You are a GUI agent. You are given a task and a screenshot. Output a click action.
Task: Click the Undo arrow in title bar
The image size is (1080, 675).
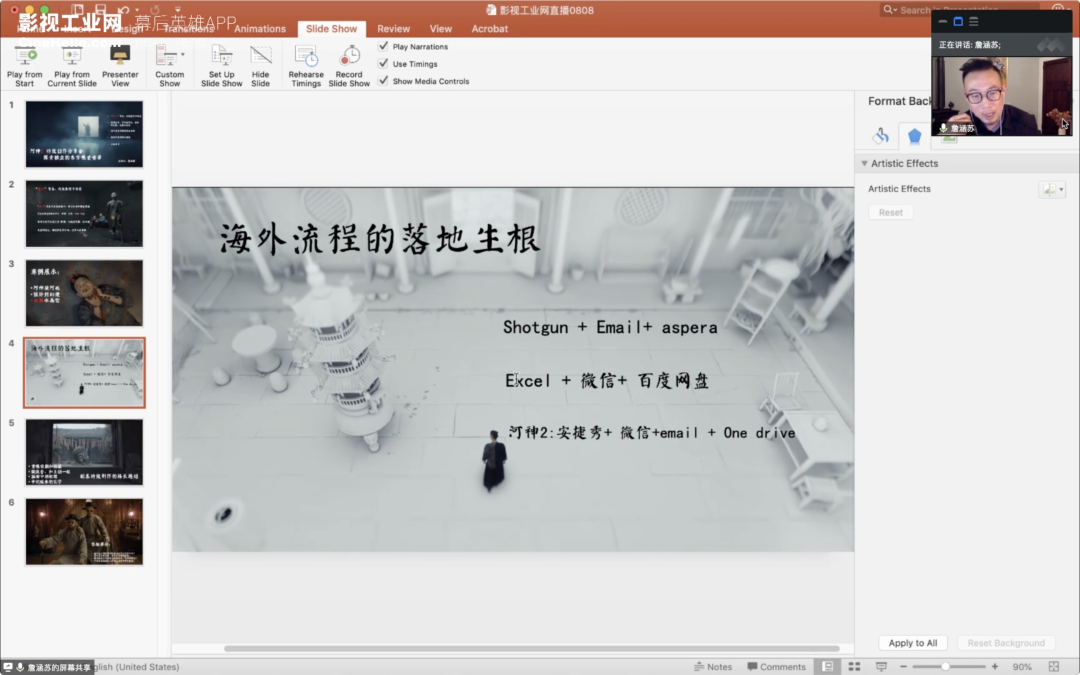pyautogui.click(x=124, y=10)
